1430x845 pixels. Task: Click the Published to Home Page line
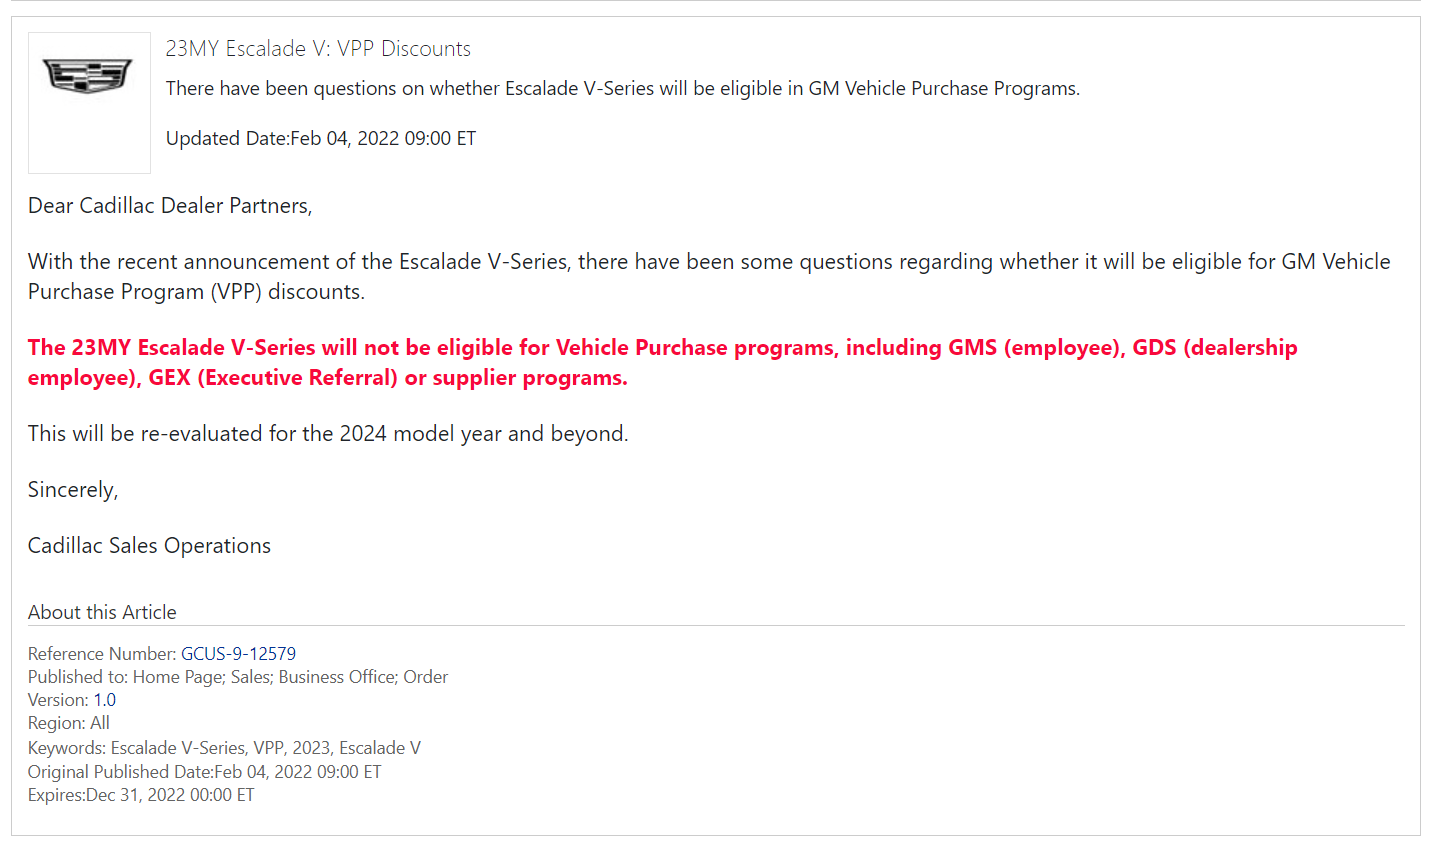238,677
